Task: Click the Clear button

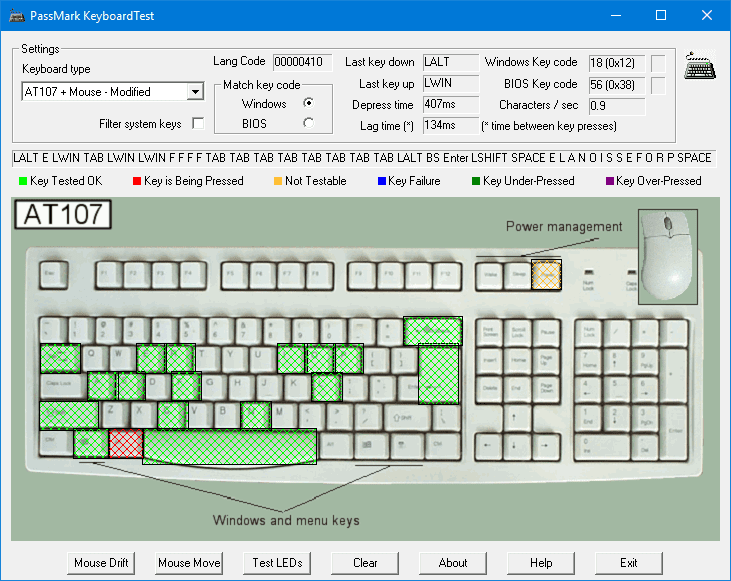Action: click(x=365, y=563)
